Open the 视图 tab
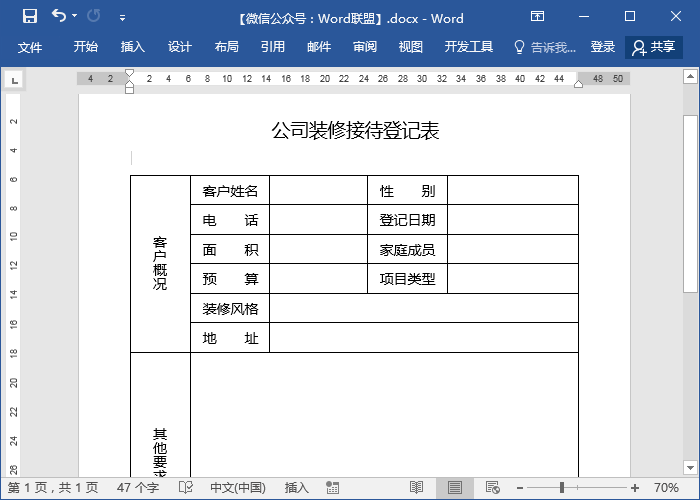 point(411,47)
